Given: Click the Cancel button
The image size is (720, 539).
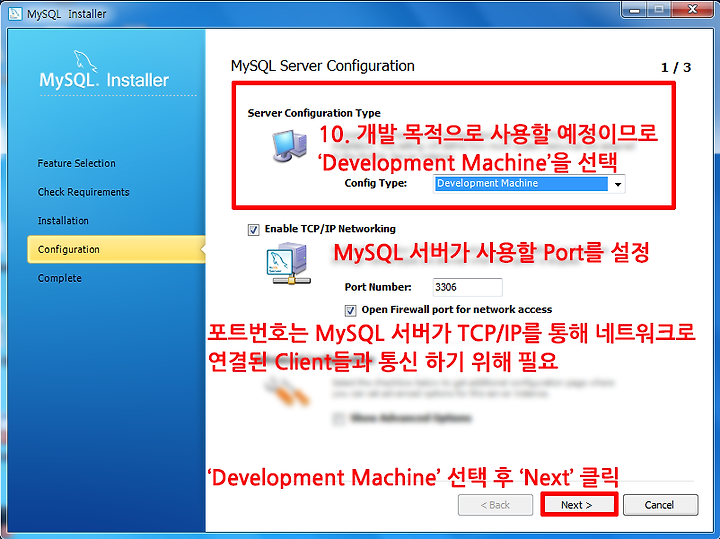Looking at the screenshot, I should pos(660,505).
